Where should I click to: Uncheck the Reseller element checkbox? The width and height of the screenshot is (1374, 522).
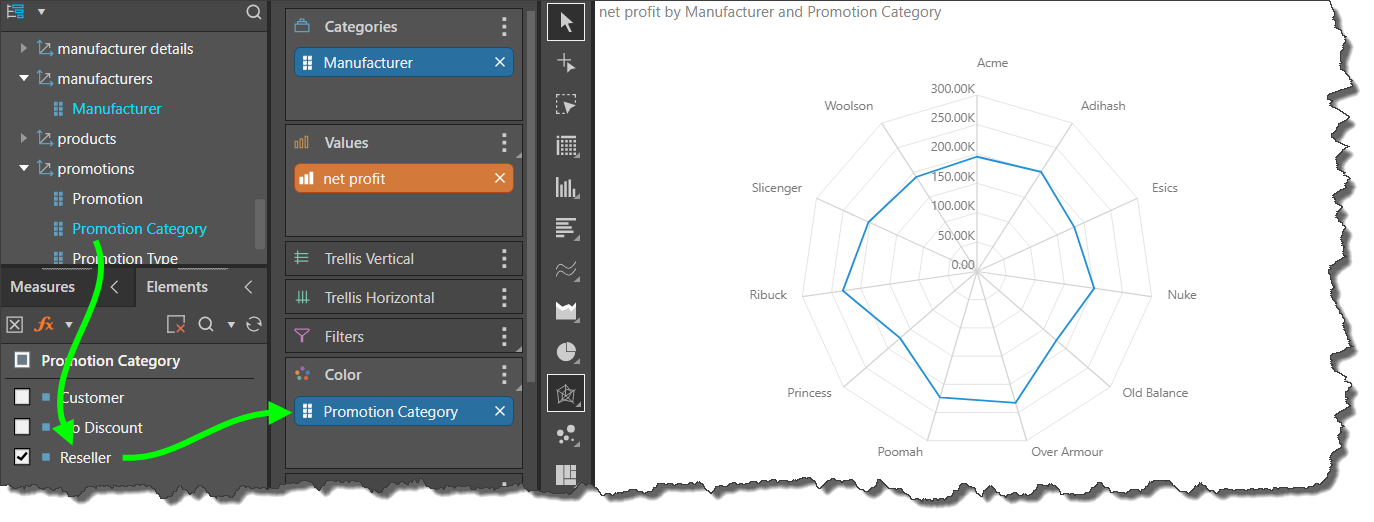point(22,457)
